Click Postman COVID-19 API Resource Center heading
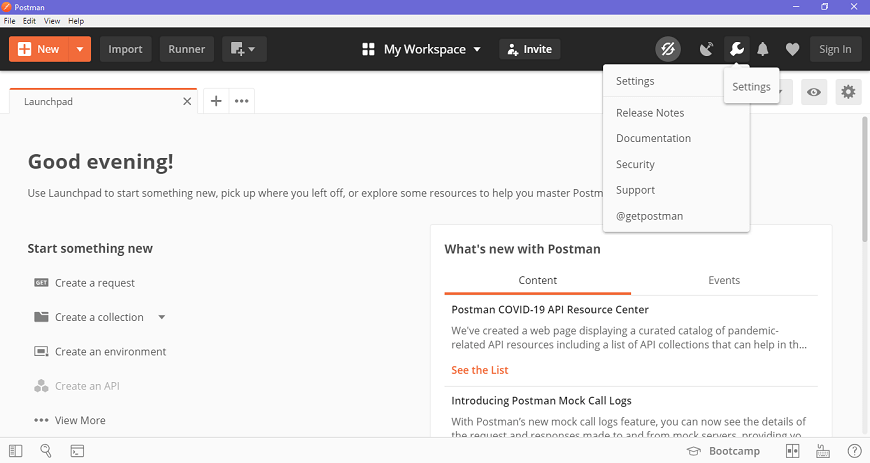This screenshot has width=870, height=463. click(x=550, y=309)
